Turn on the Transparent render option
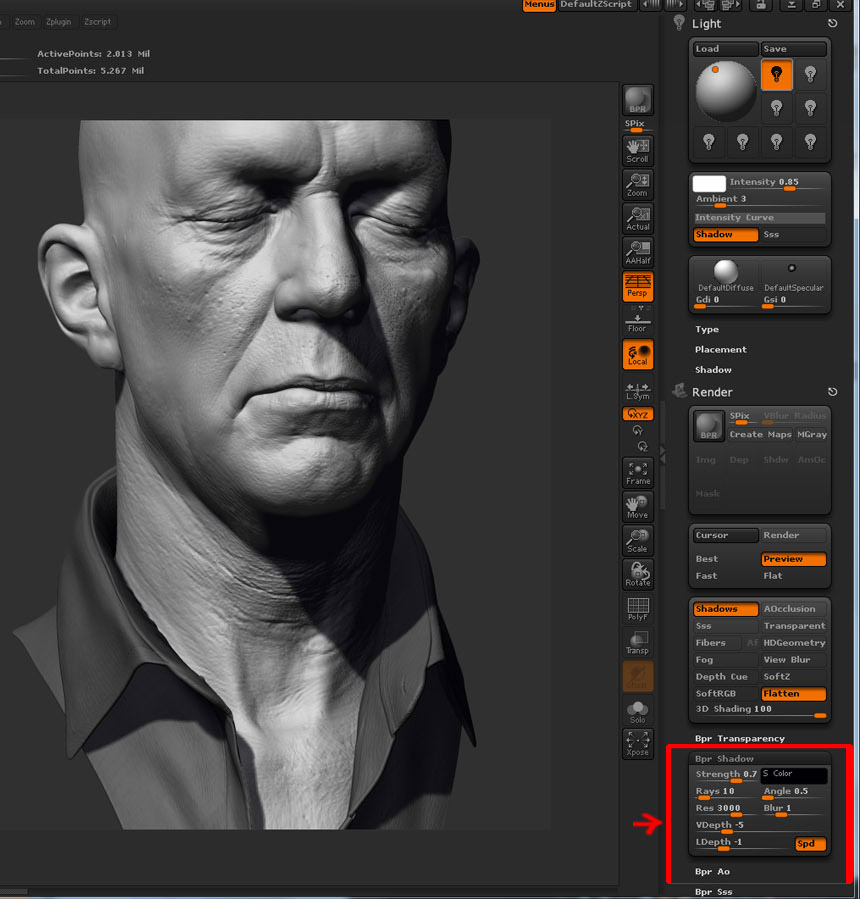The width and height of the screenshot is (860, 899). pyautogui.click(x=793, y=626)
